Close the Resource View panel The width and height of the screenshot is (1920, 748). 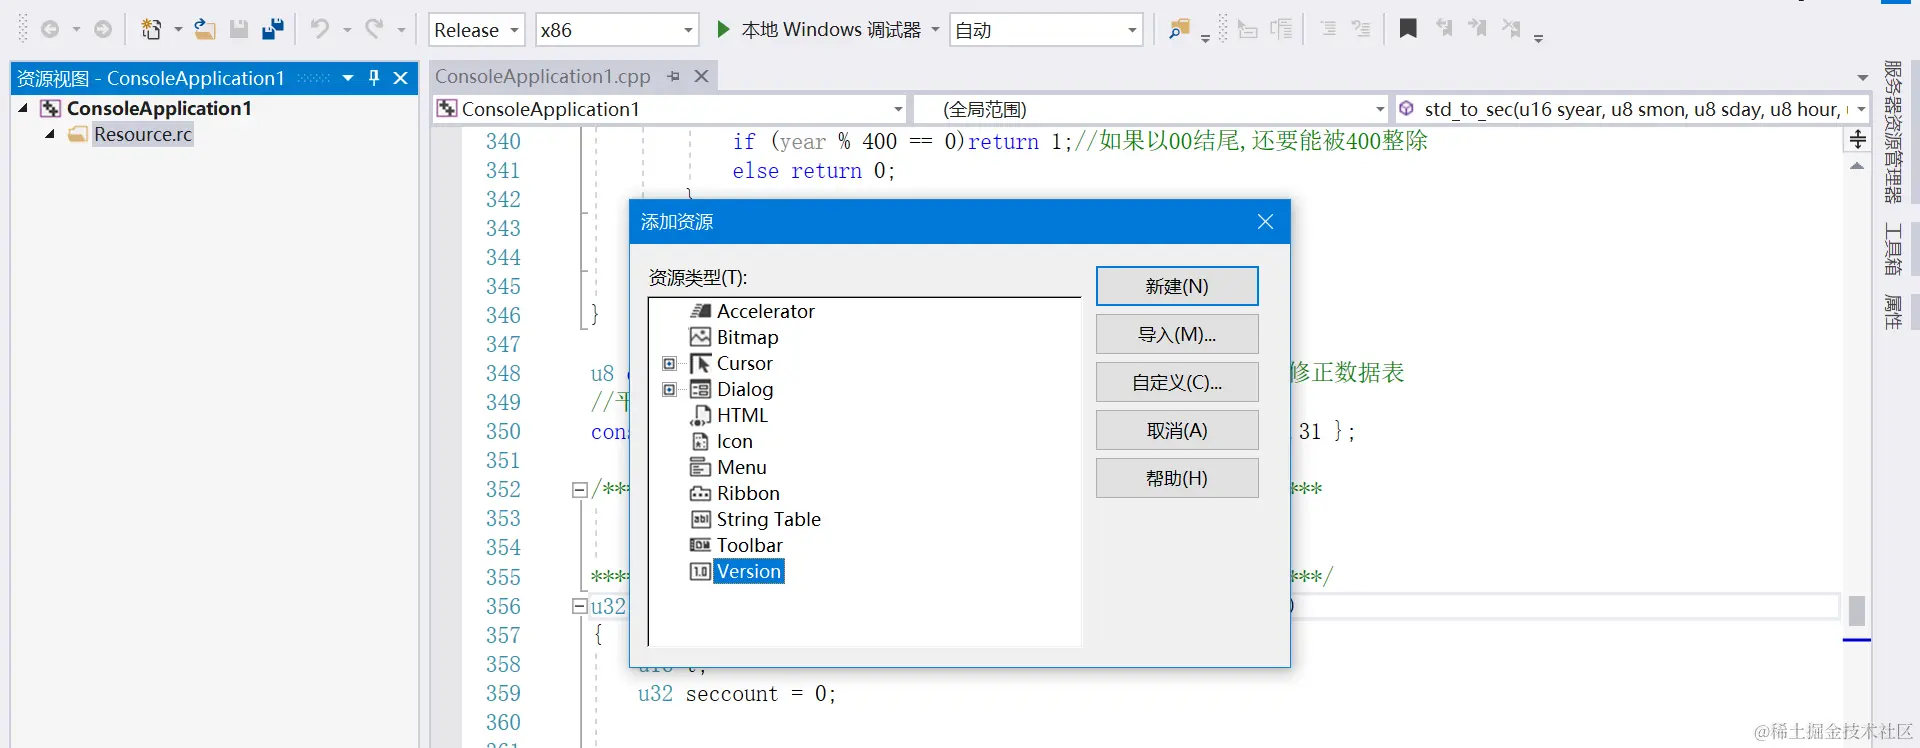(401, 78)
